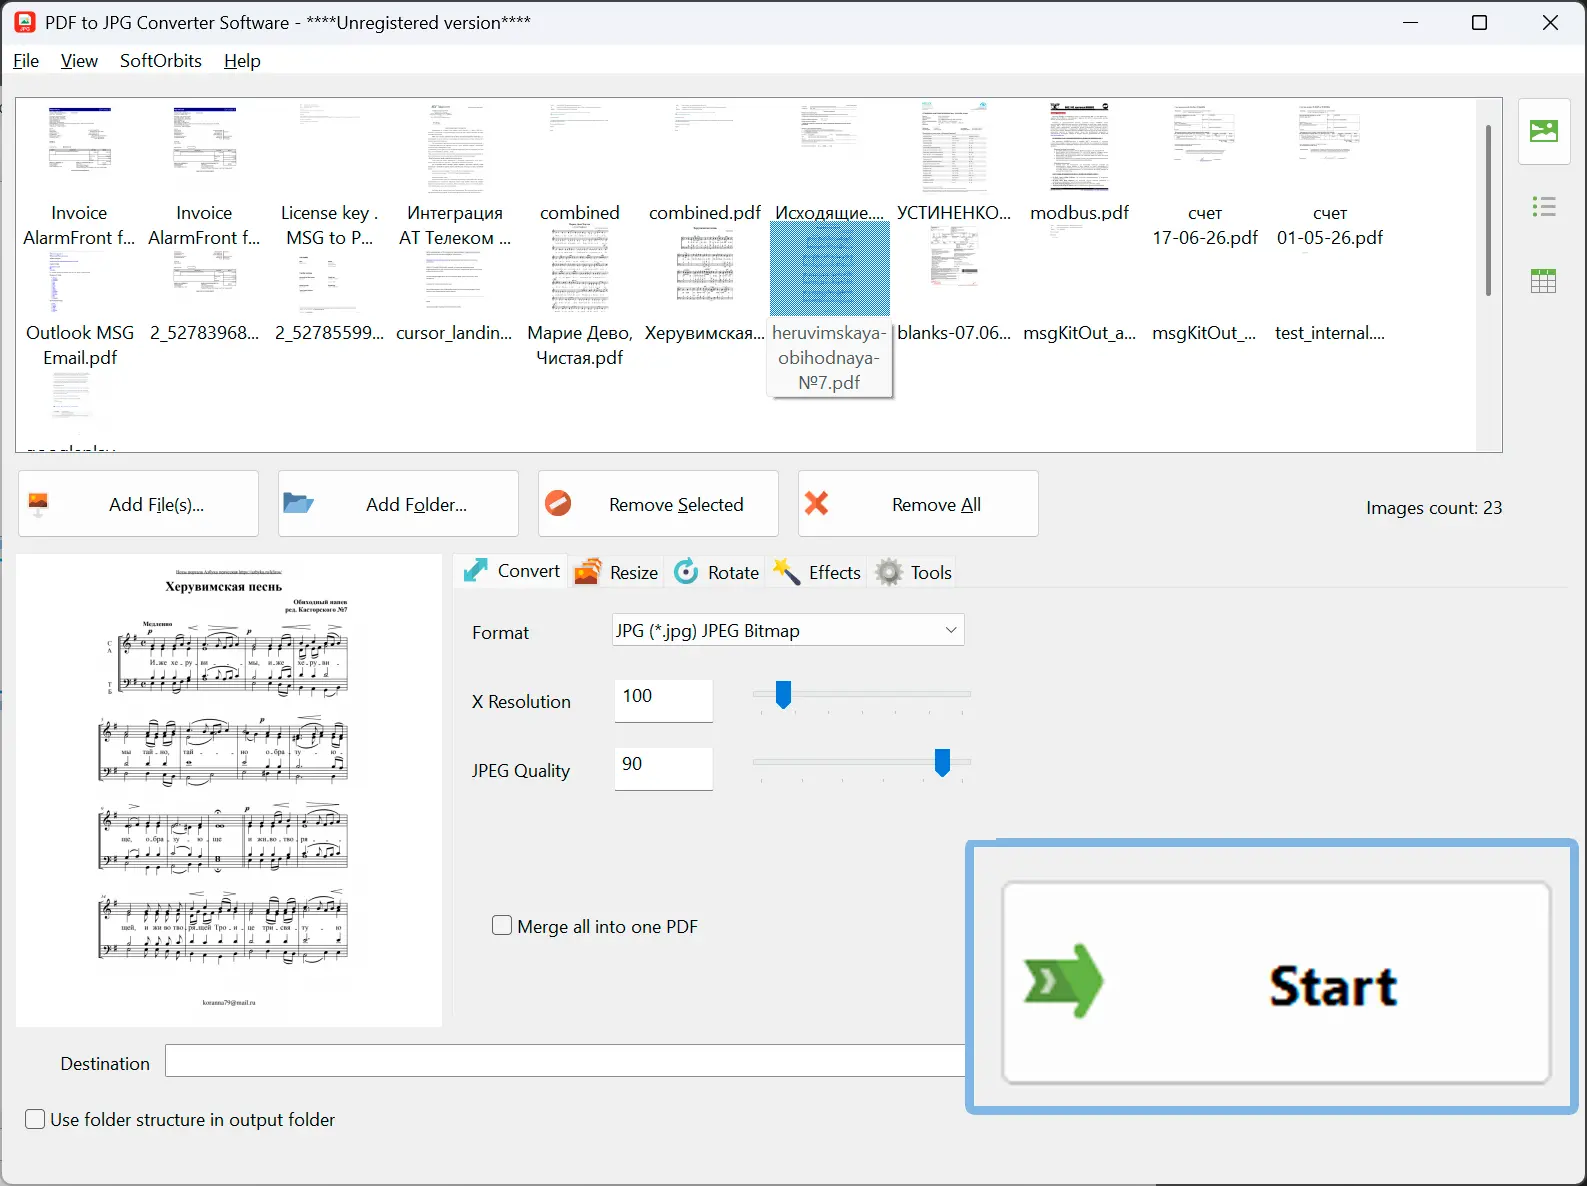The width and height of the screenshot is (1587, 1186).
Task: Select the 2_52785599... file thumbnail
Action: (329, 297)
